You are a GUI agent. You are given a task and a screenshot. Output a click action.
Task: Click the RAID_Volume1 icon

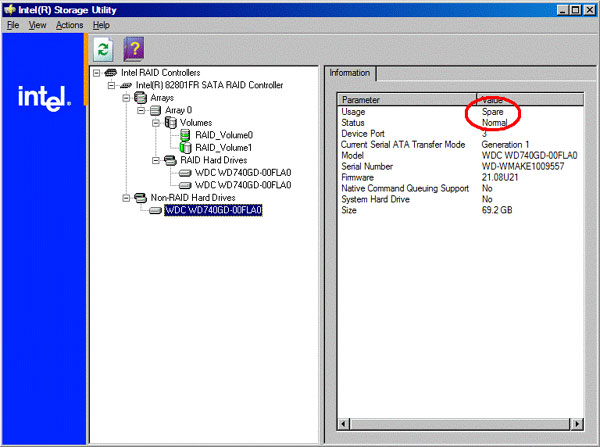pyautogui.click(x=185, y=147)
